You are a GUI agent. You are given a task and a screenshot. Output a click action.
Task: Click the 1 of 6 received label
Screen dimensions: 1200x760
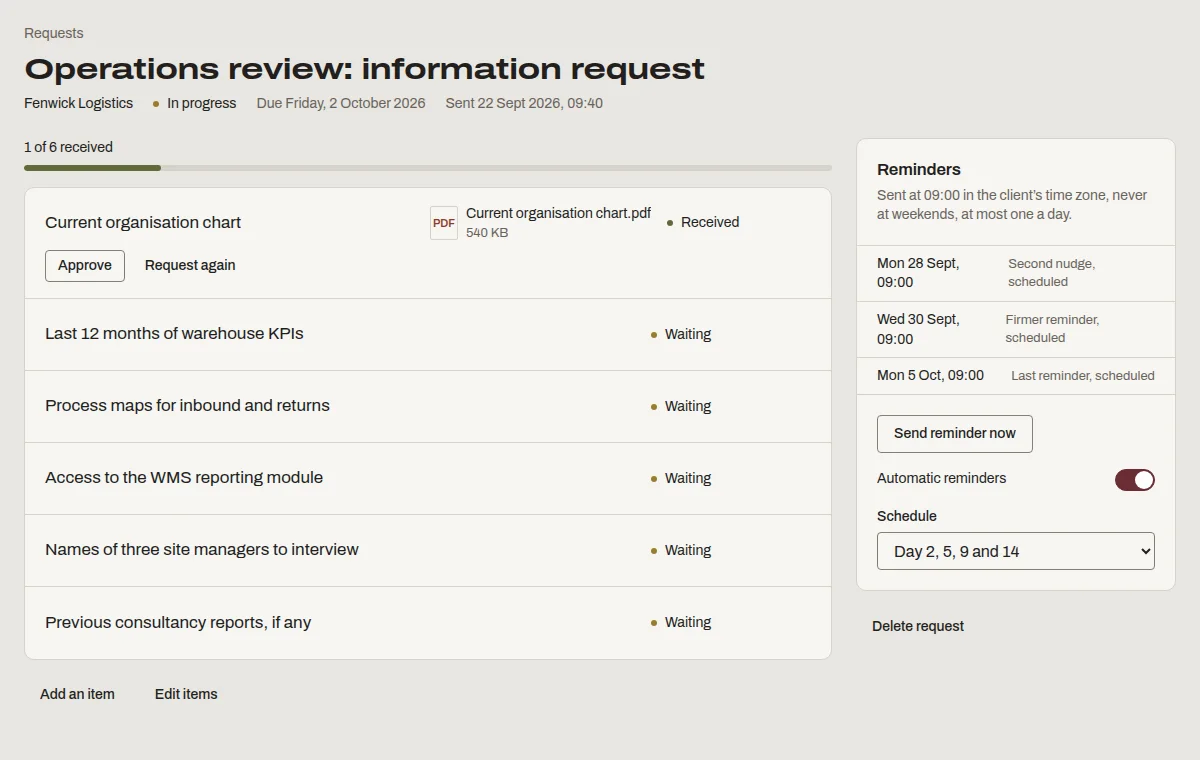pyautogui.click(x=68, y=147)
